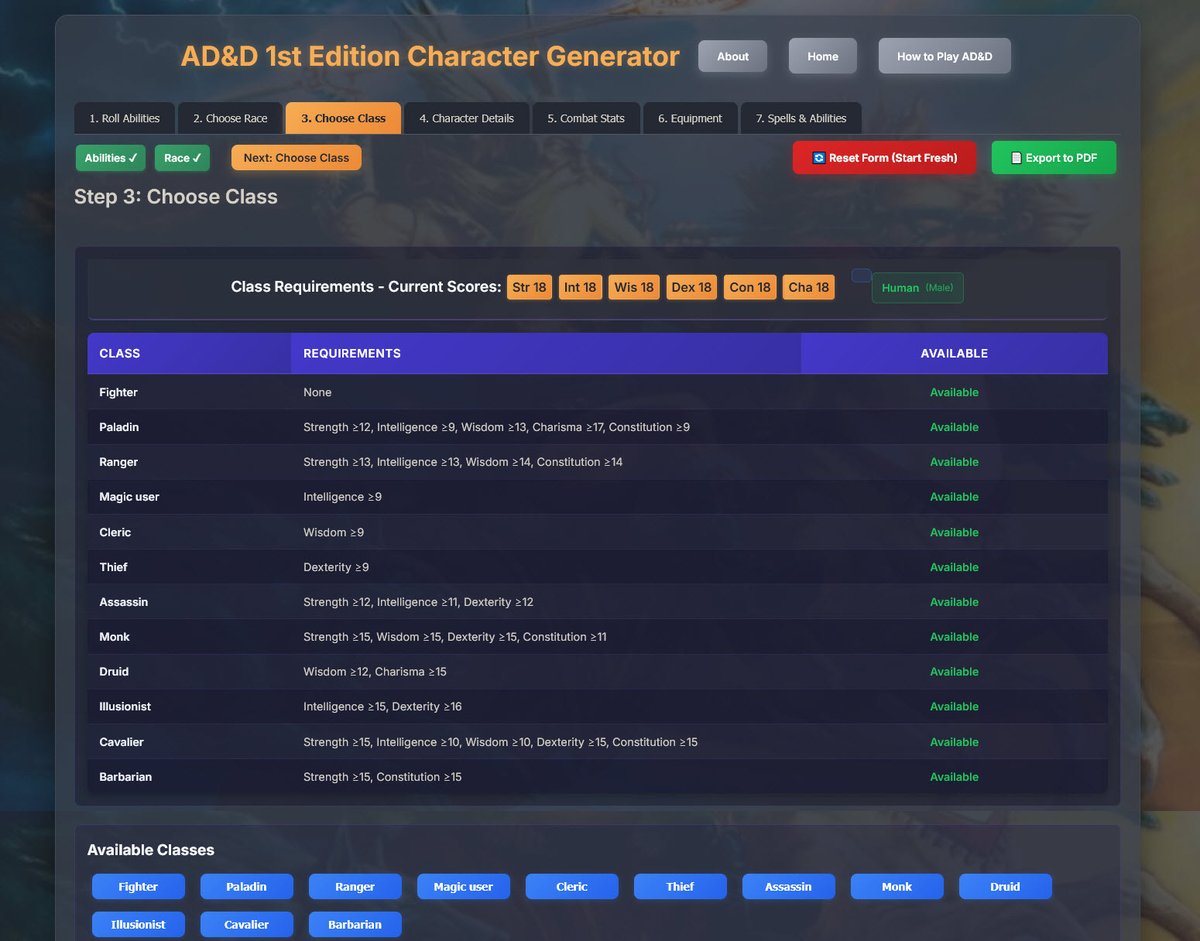The image size is (1200, 941).
Task: Click the Wis 18 score badge
Action: click(x=634, y=287)
